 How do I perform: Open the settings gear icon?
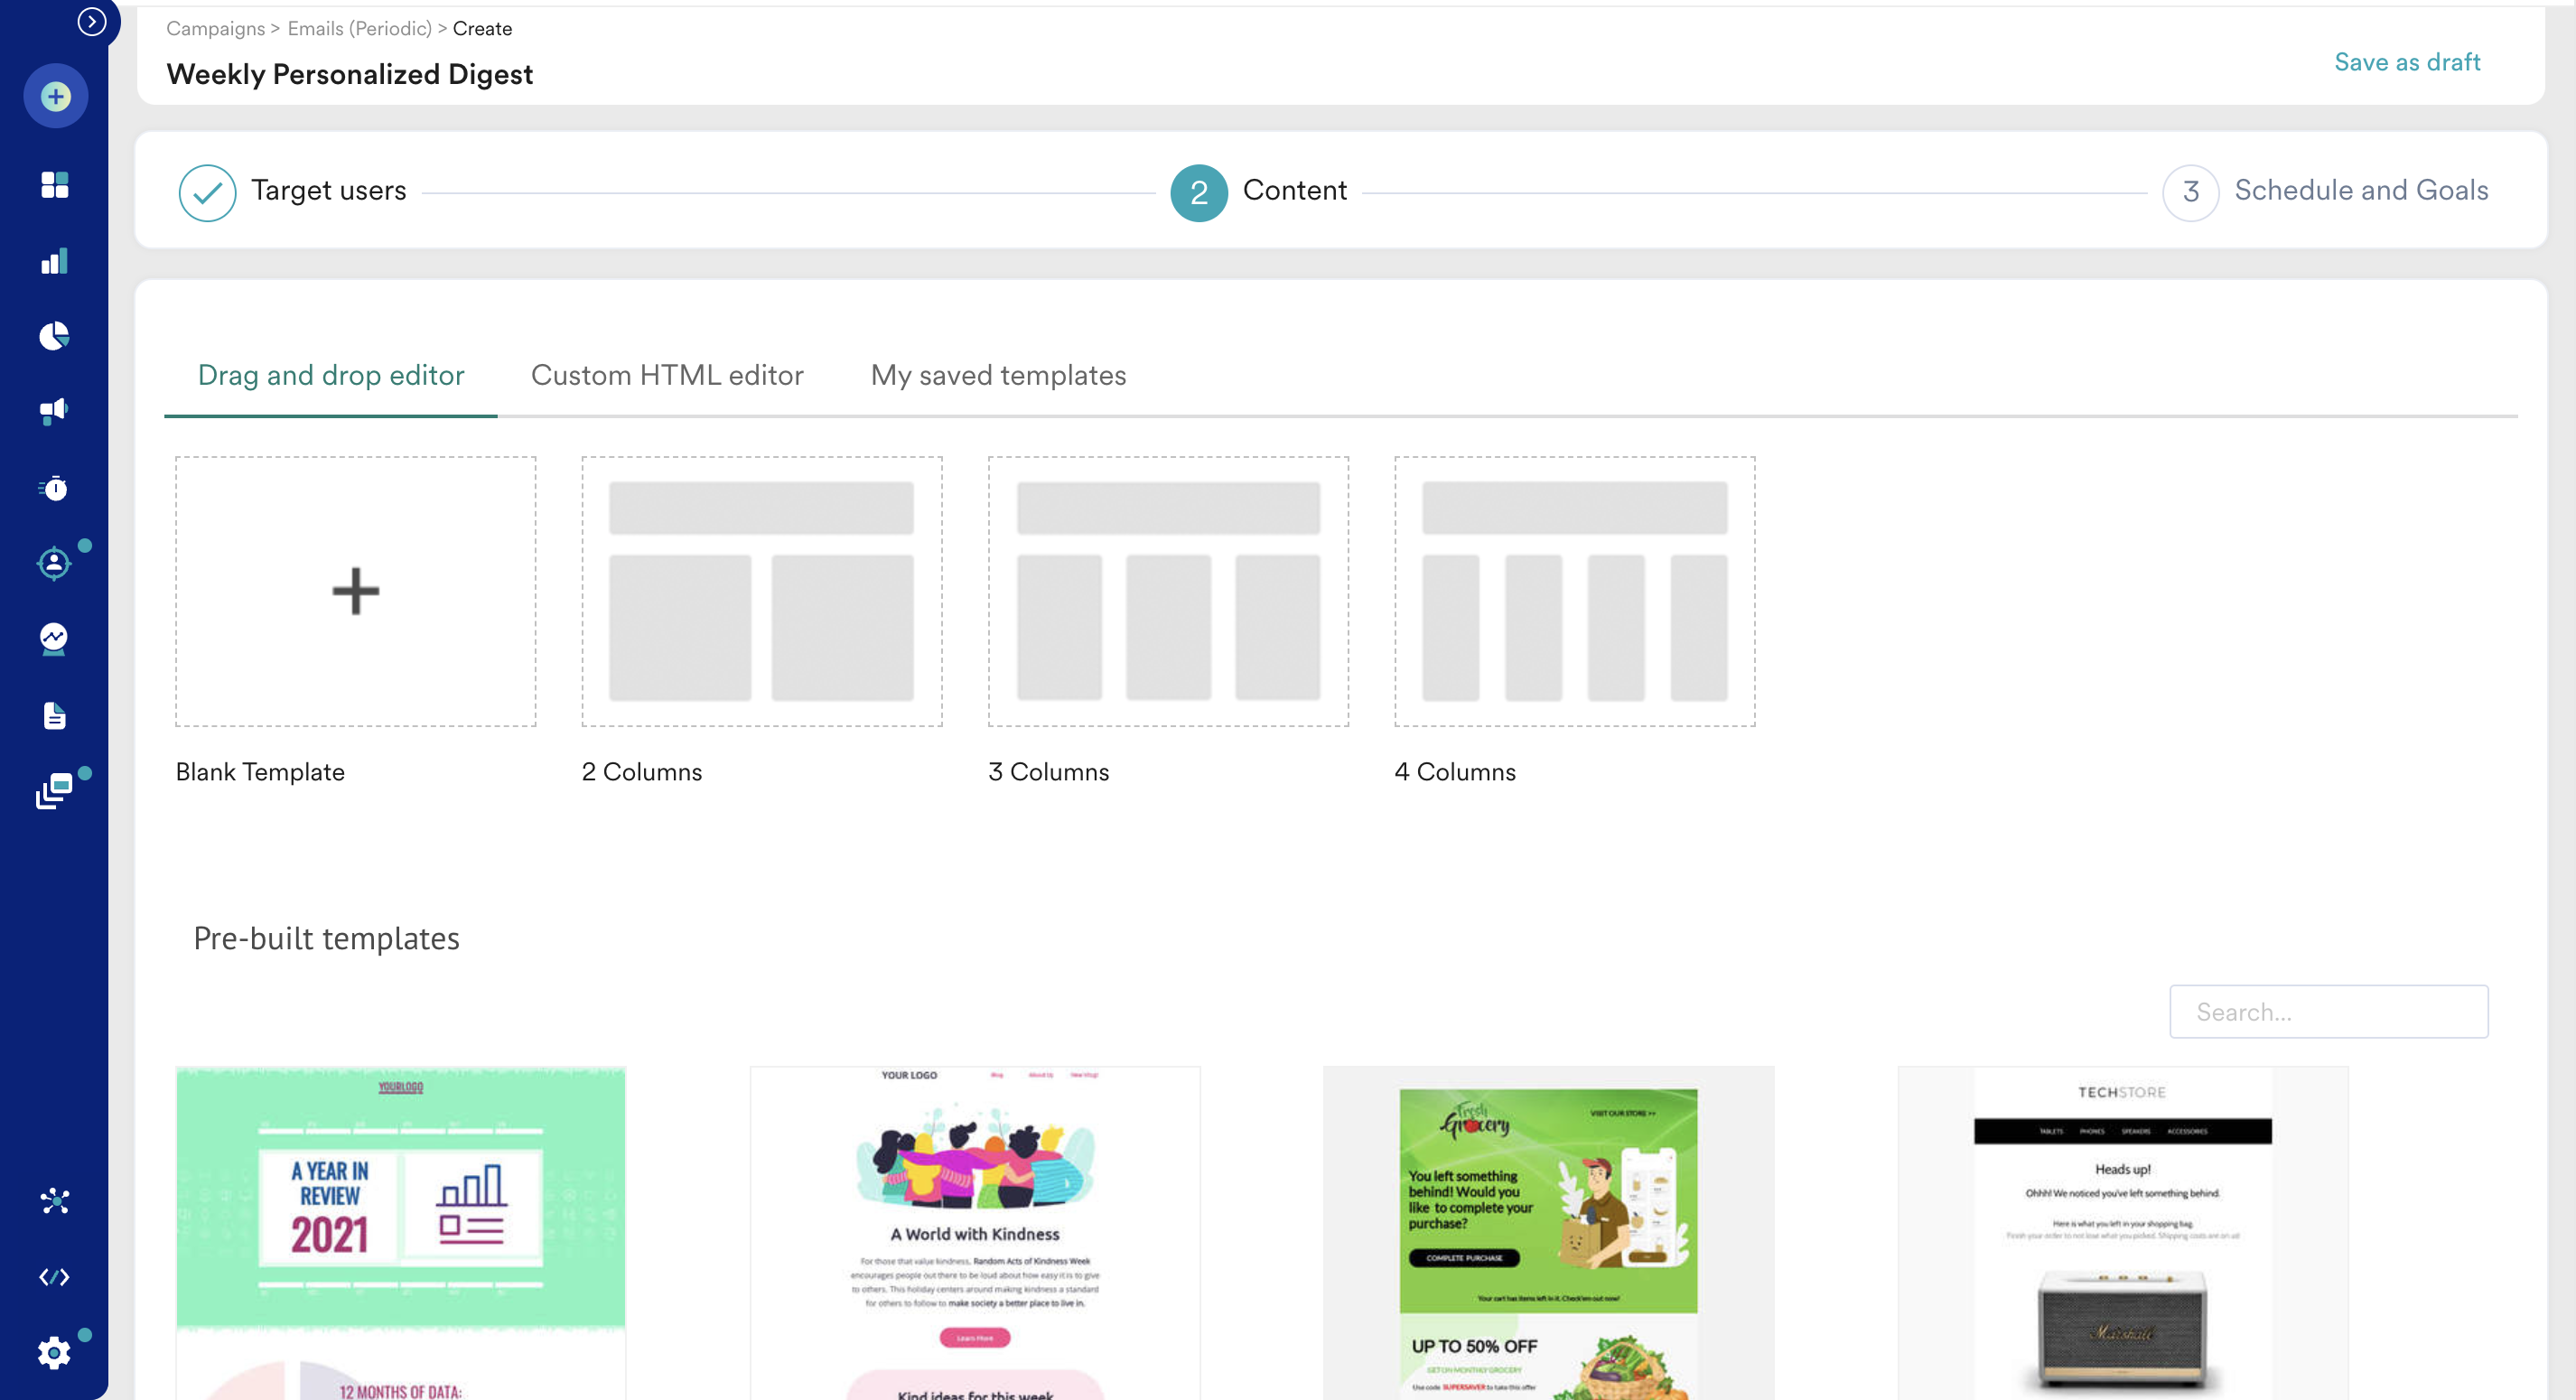click(x=54, y=1353)
